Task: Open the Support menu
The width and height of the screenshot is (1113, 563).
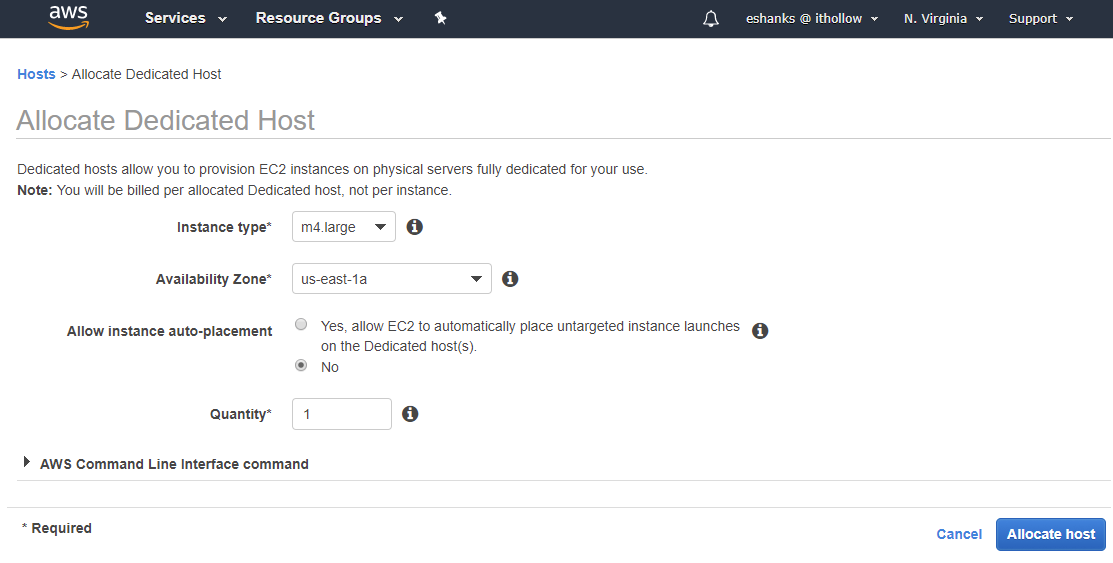Action: (x=1040, y=19)
